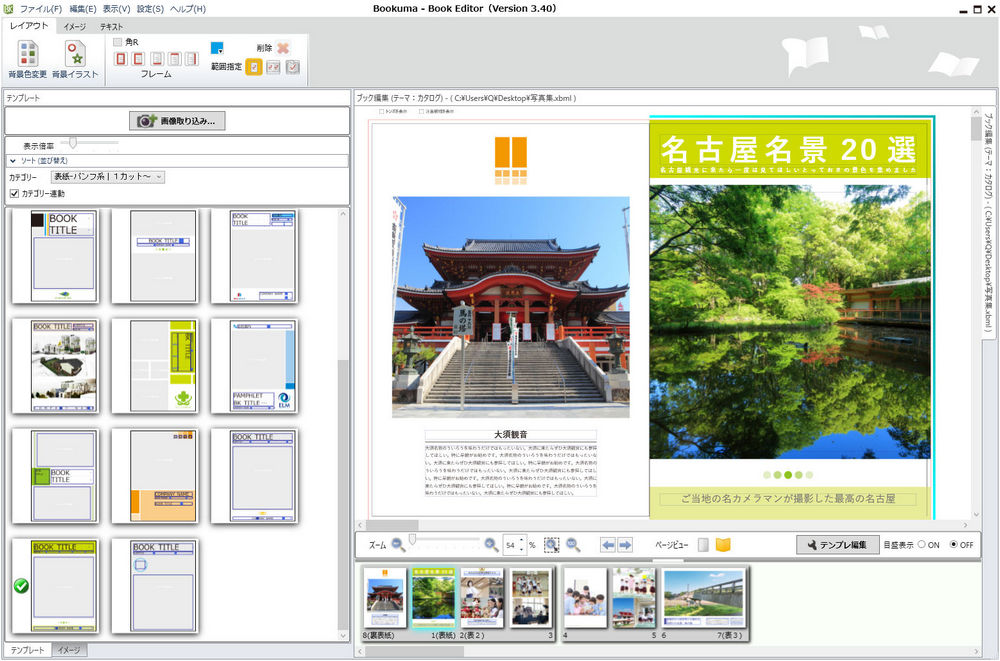
Task: Click the テンプレ編集 button
Action: [x=838, y=545]
